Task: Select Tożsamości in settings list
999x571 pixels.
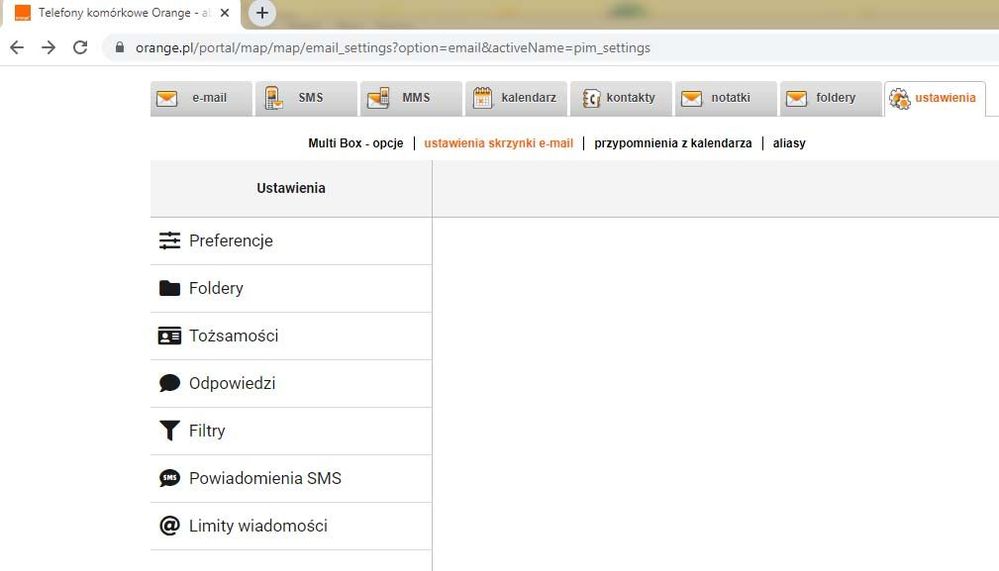Action: pyautogui.click(x=291, y=336)
